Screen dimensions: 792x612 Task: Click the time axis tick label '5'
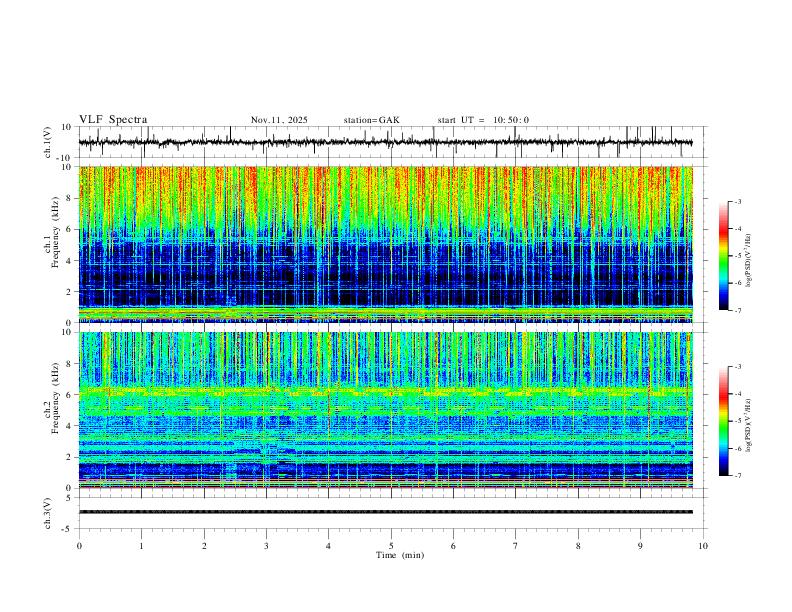point(391,546)
